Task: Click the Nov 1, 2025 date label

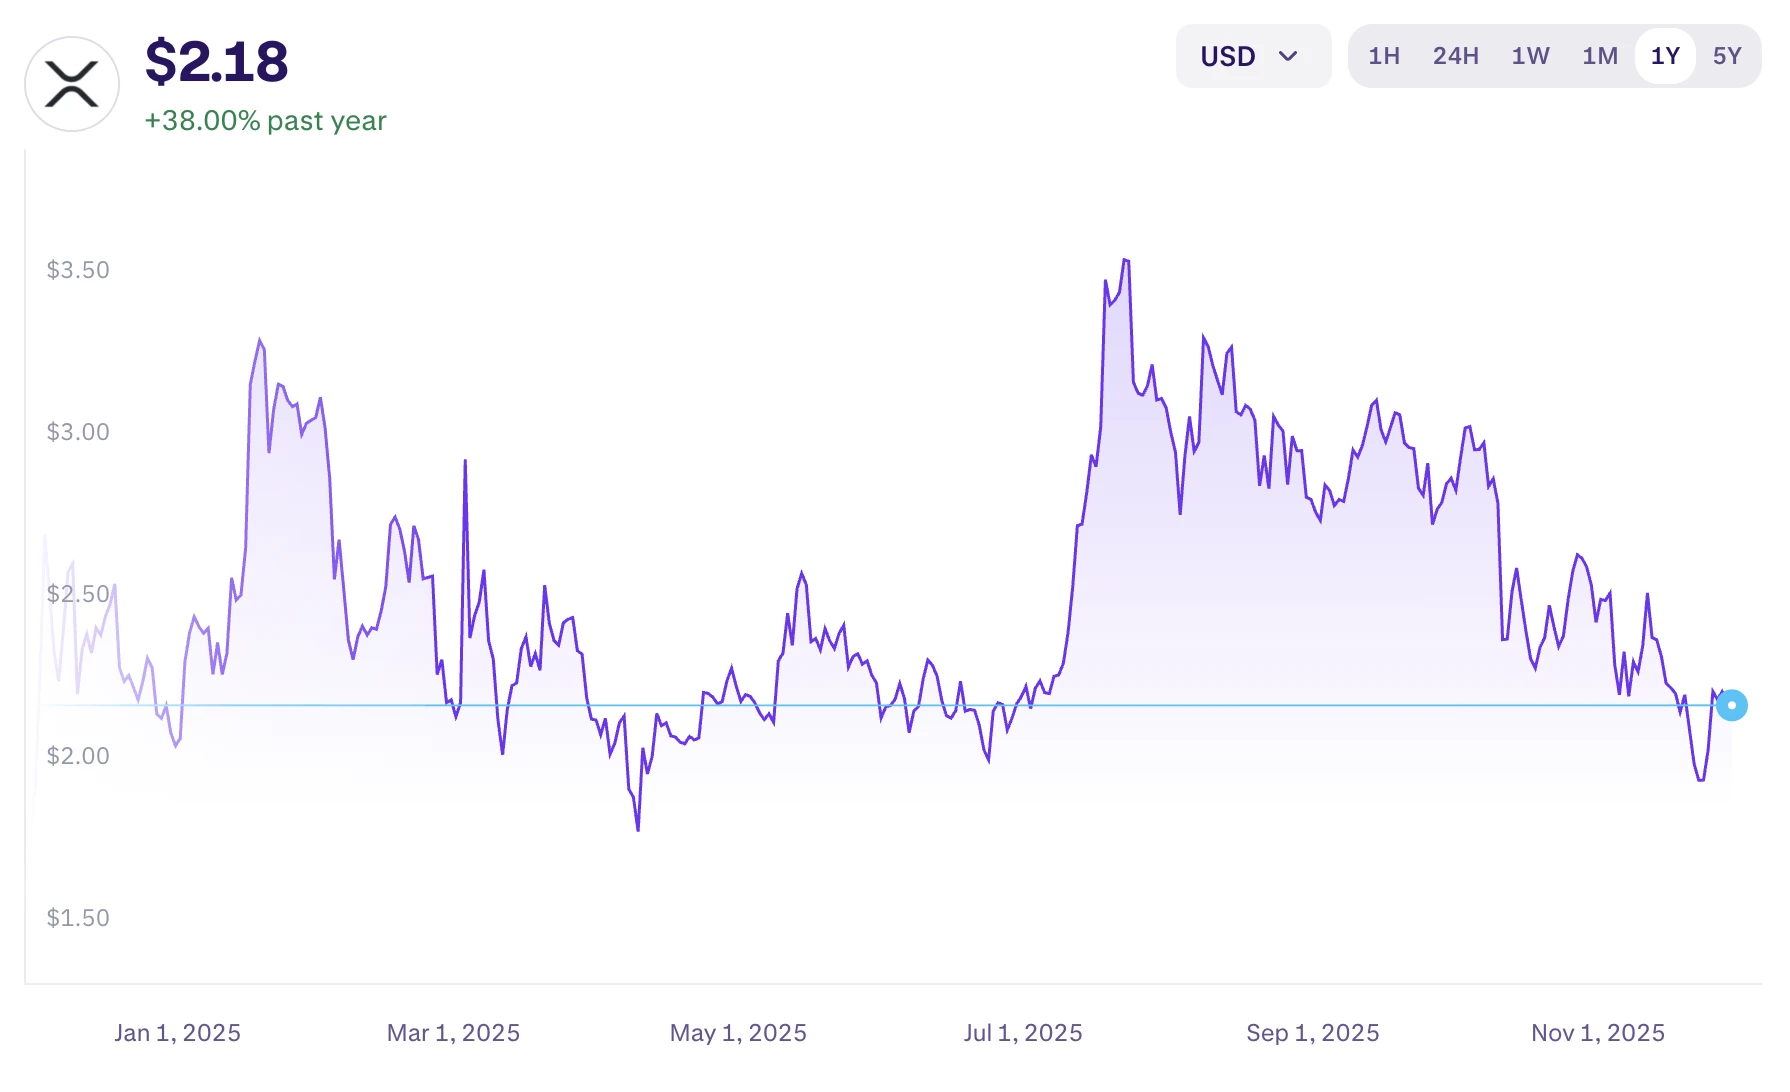Action: point(1598,1032)
